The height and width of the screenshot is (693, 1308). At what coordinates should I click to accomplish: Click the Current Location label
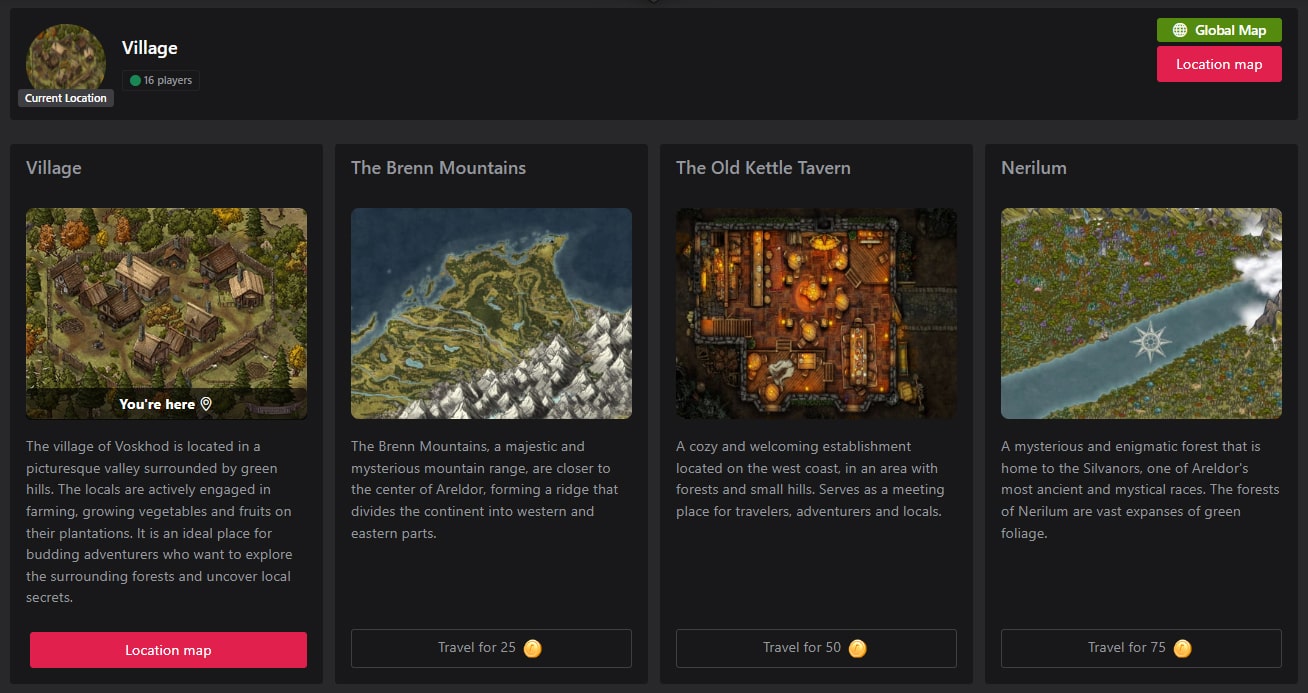[x=66, y=98]
